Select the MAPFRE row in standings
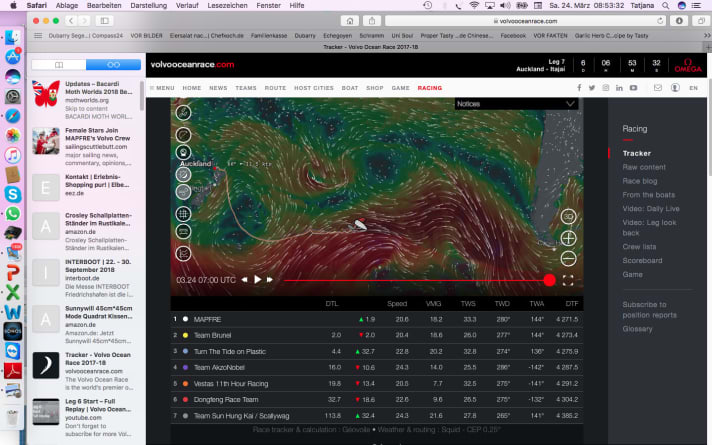The image size is (712, 445). (x=377, y=319)
